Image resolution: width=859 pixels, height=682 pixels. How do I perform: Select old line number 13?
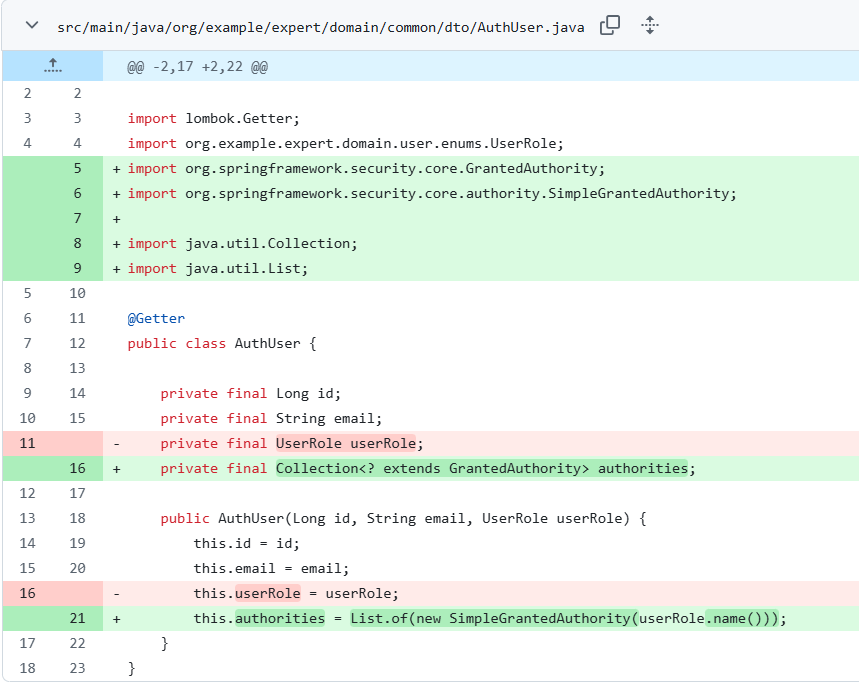click(27, 518)
